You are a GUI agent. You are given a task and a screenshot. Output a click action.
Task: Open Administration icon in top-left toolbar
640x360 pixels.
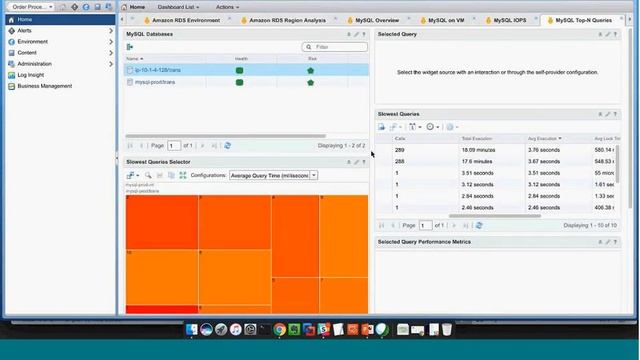point(109,7)
